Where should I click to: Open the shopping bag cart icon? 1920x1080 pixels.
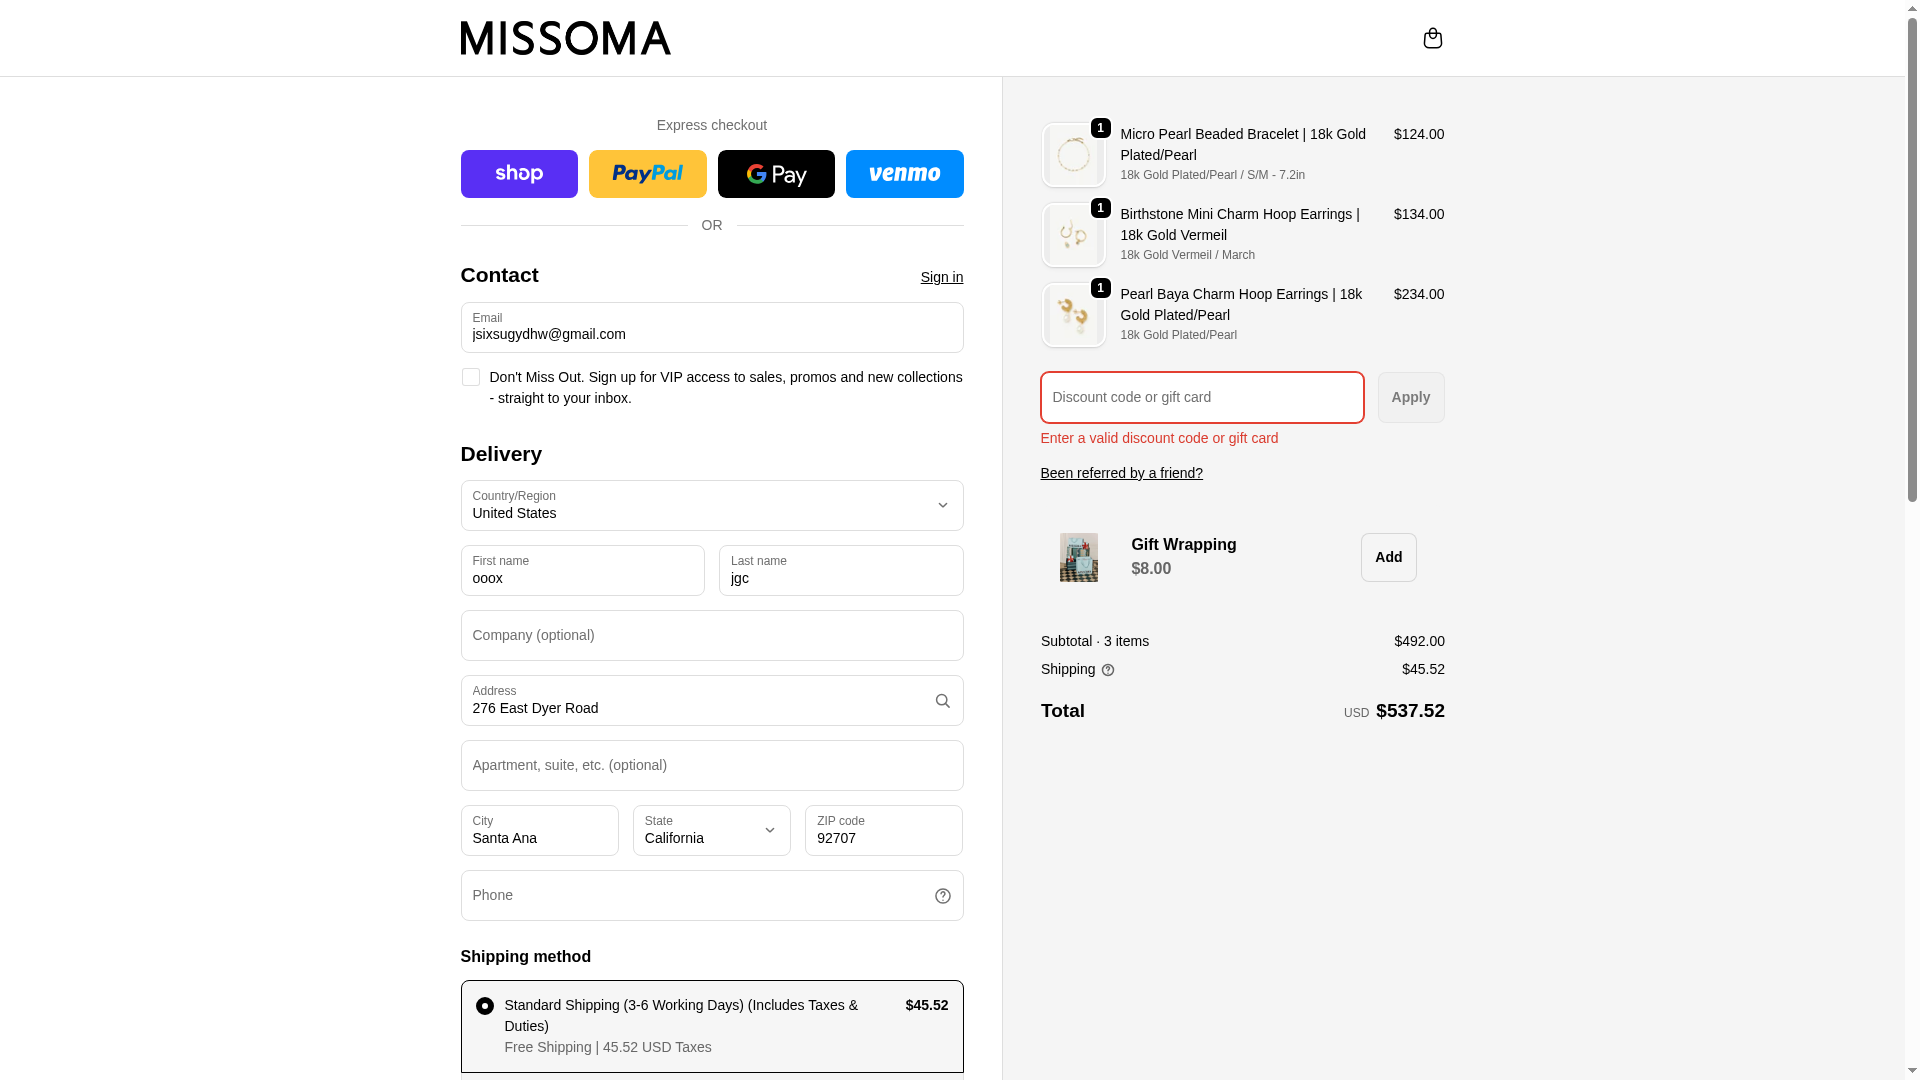(1432, 38)
